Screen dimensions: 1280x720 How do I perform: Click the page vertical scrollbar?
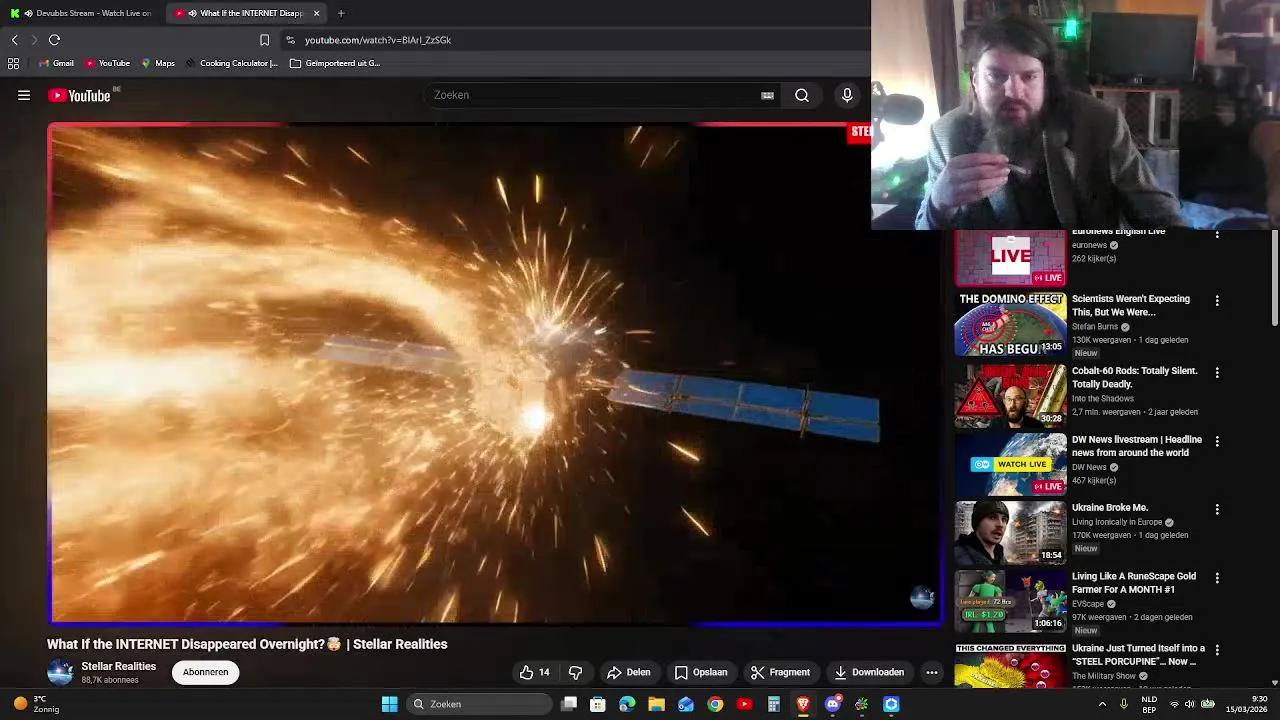click(x=1275, y=278)
